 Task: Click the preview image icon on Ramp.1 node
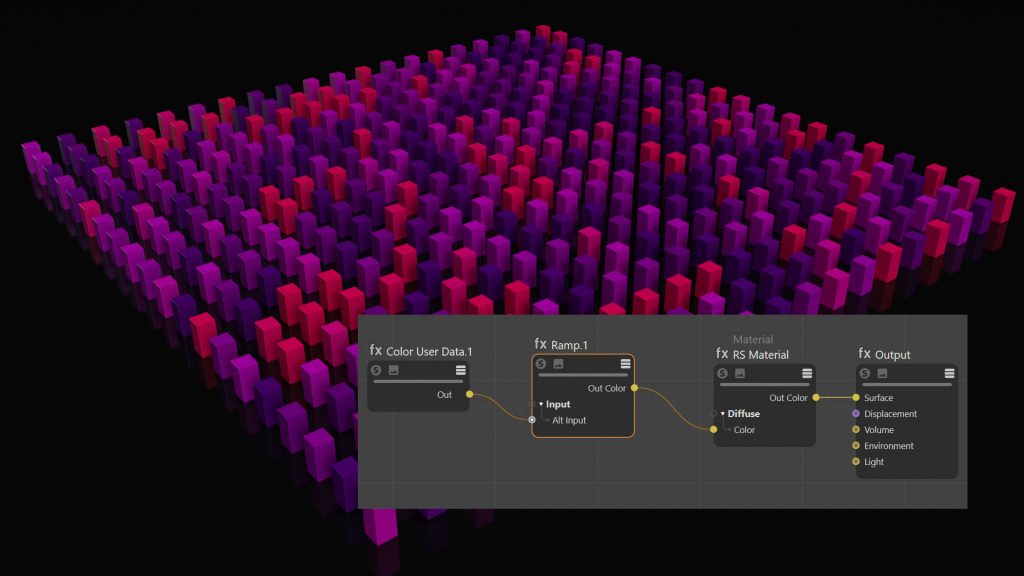point(558,364)
